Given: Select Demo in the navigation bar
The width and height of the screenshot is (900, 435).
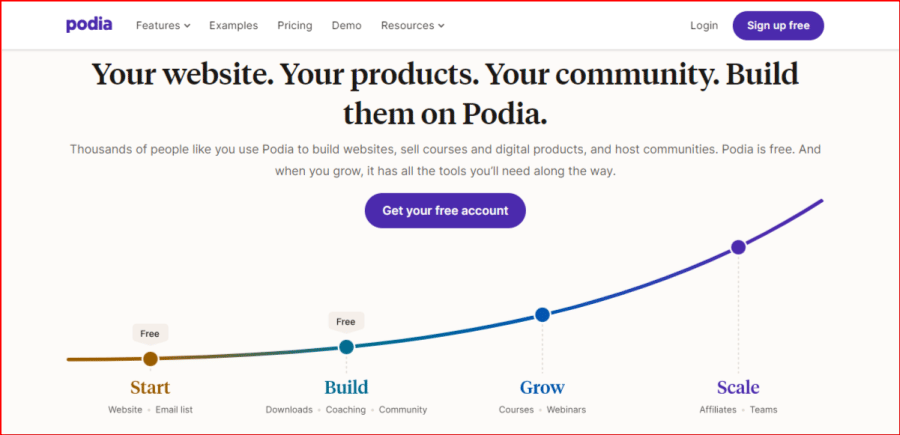Looking at the screenshot, I should (347, 25).
